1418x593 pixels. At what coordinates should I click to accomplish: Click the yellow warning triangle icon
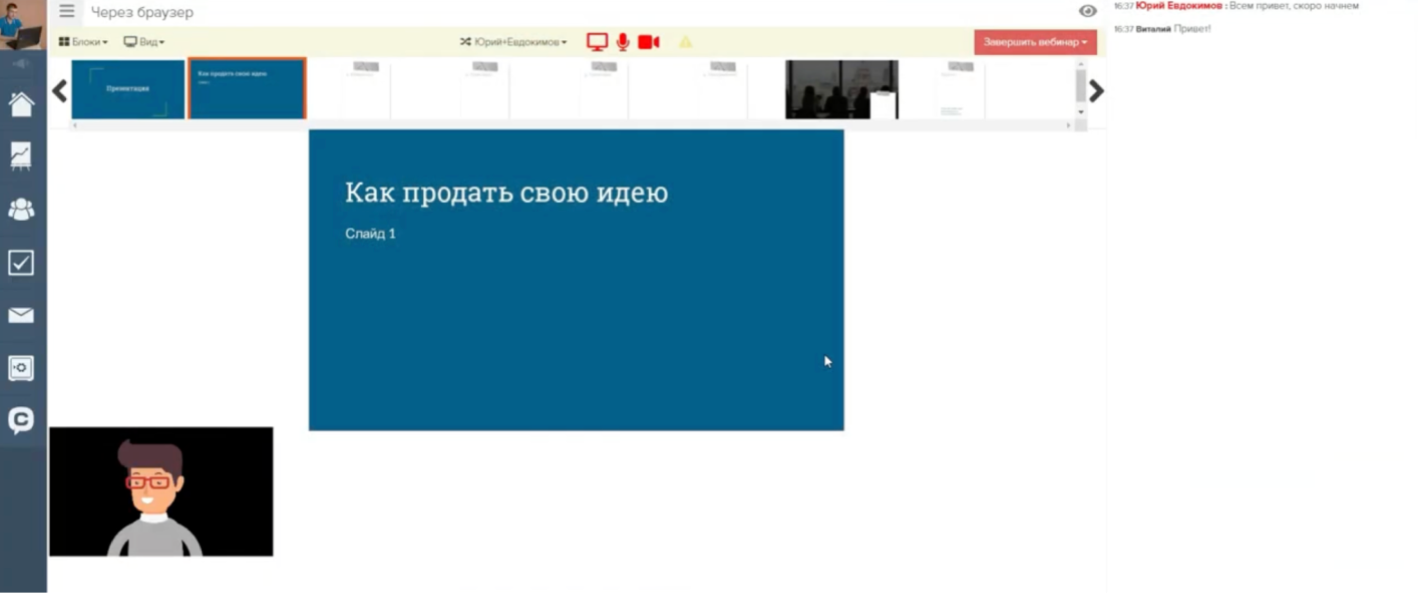686,42
